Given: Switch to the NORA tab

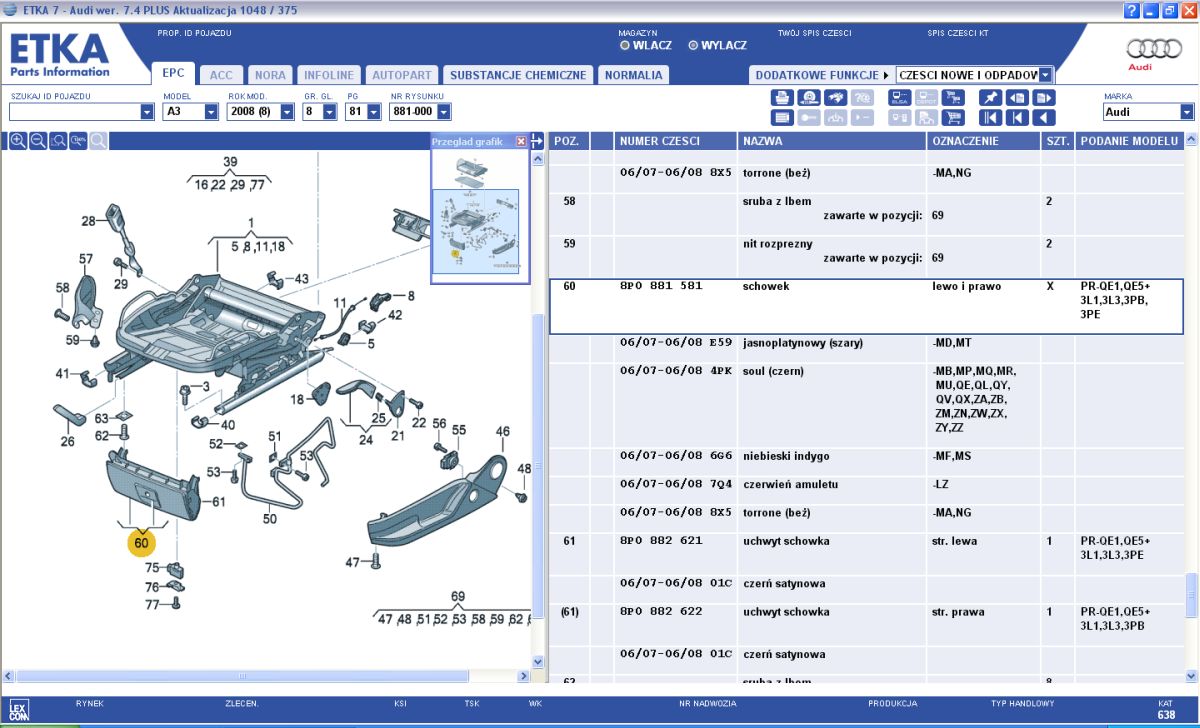Looking at the screenshot, I should point(270,75).
